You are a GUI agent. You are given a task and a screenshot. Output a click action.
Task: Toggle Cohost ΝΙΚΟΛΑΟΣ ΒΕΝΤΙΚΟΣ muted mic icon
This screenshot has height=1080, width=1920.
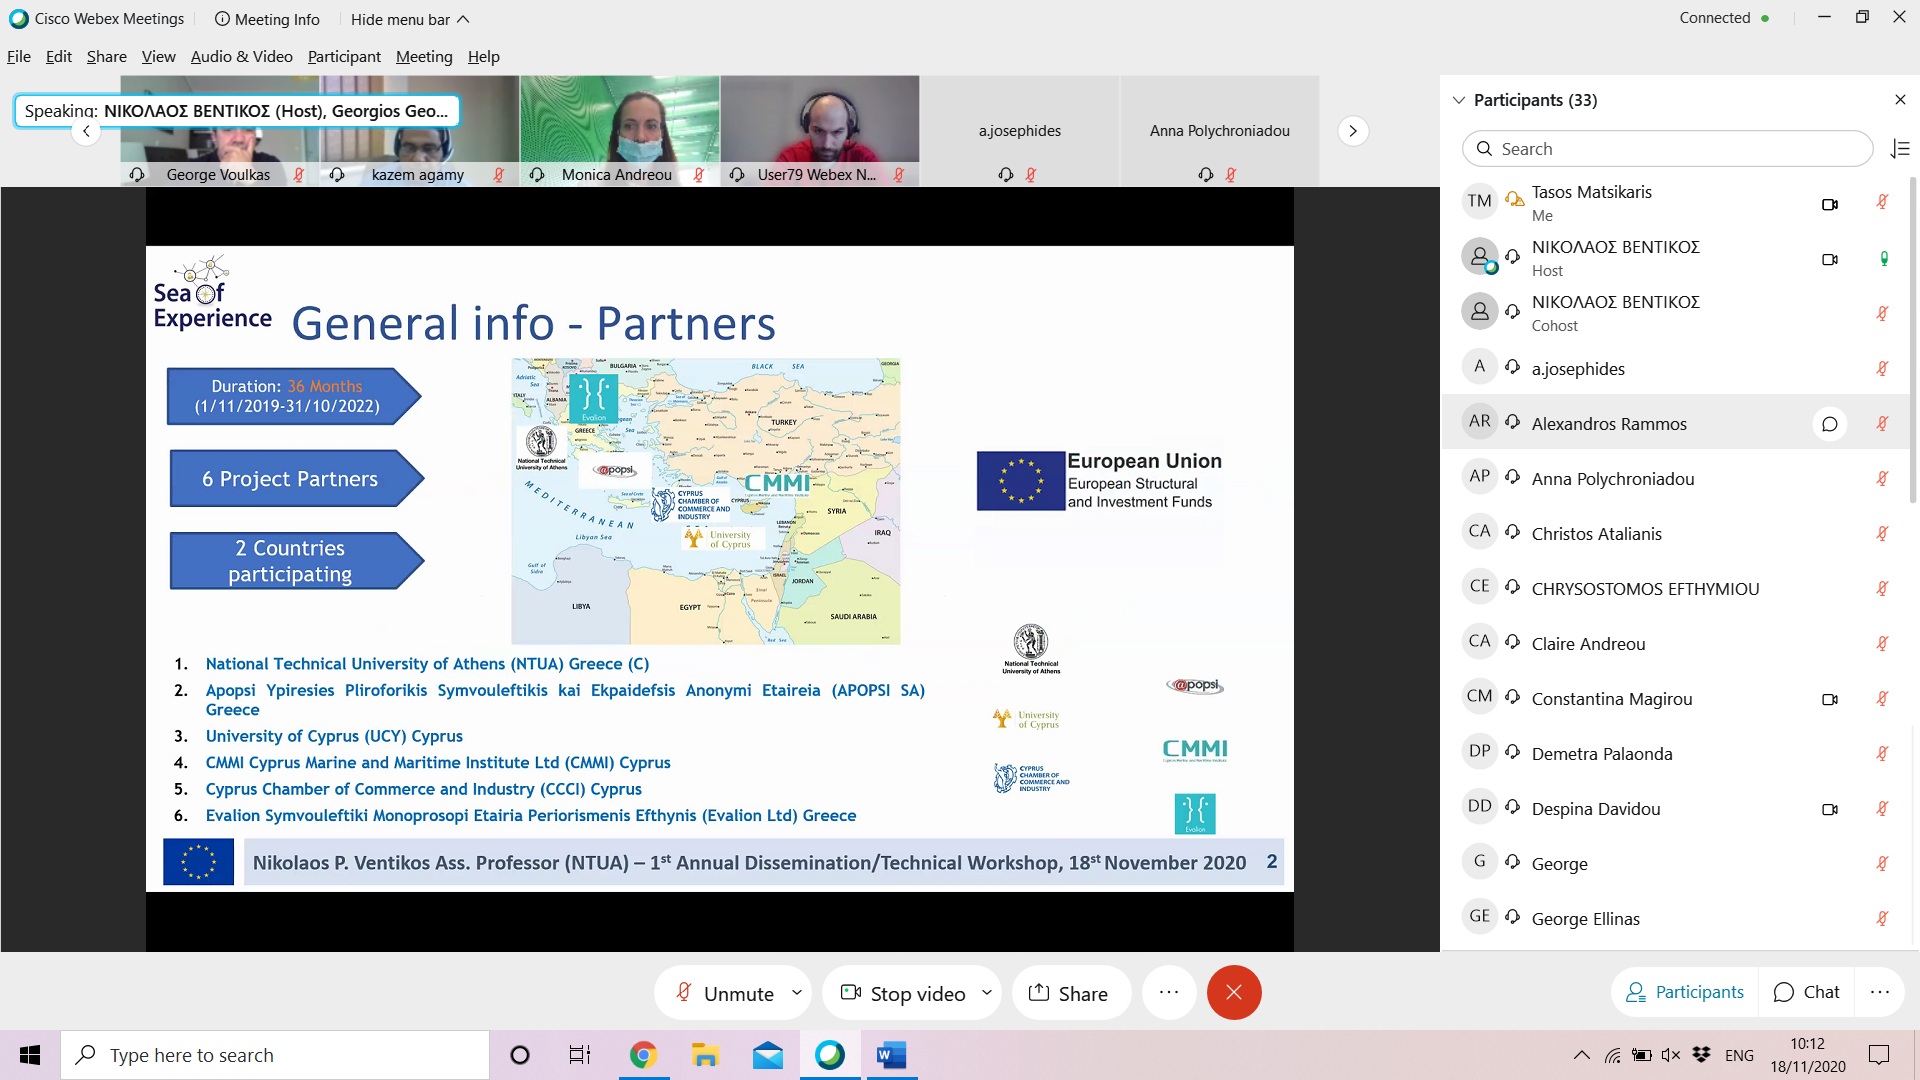point(1882,313)
